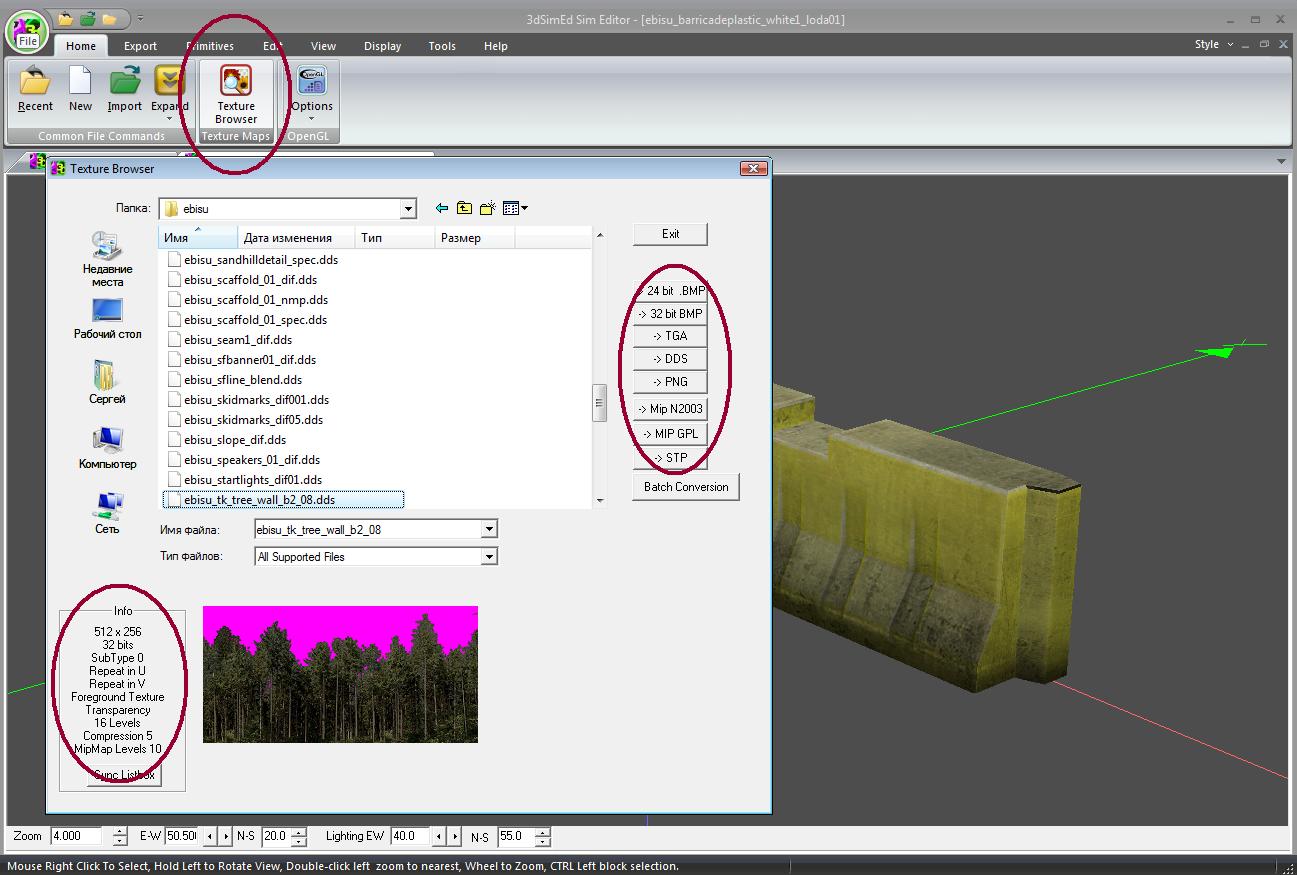Sort files by Дата изменения column header

[x=297, y=238]
